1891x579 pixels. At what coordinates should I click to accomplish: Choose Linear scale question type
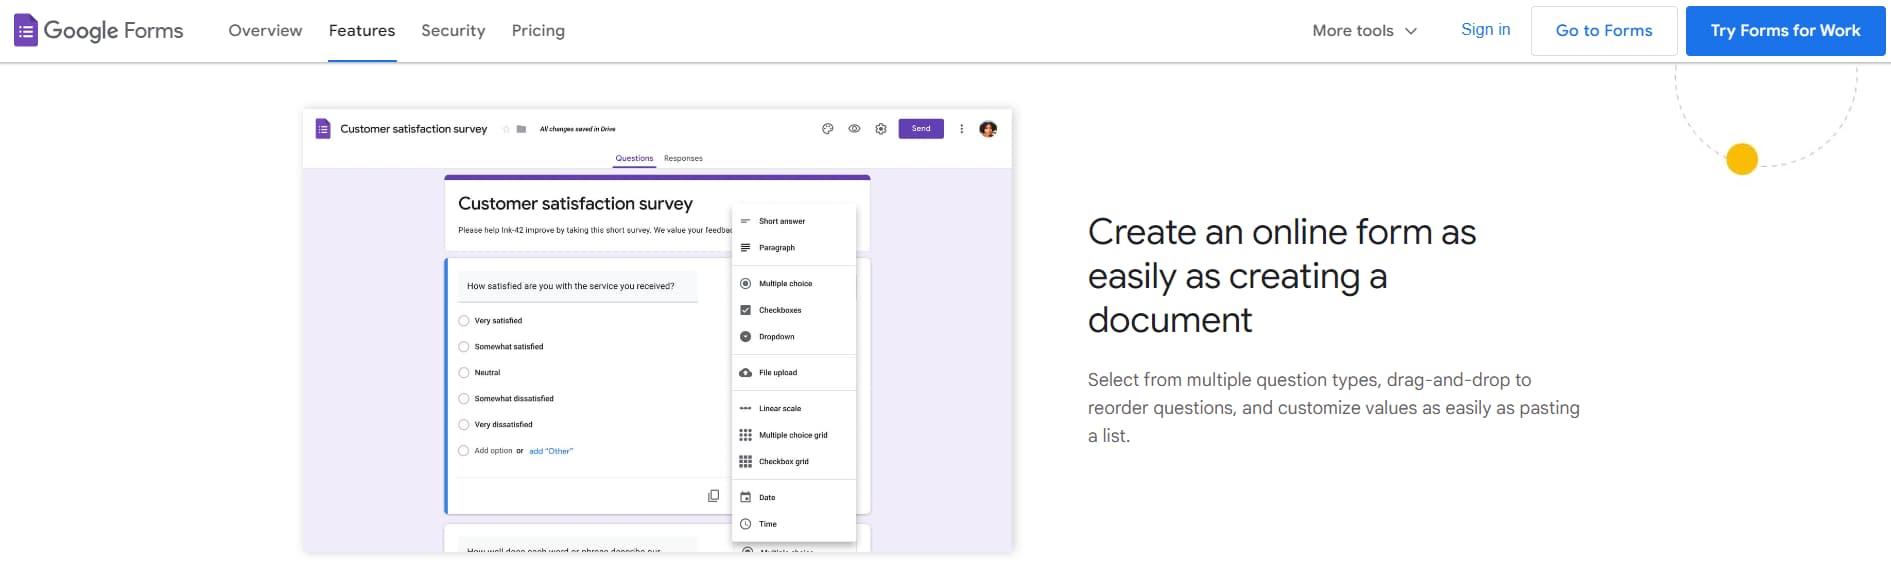point(794,409)
